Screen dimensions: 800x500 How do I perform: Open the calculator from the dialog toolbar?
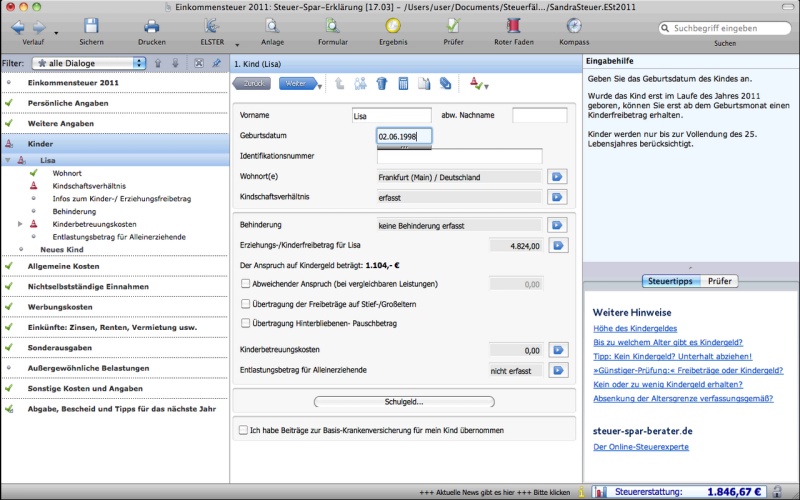tap(403, 84)
